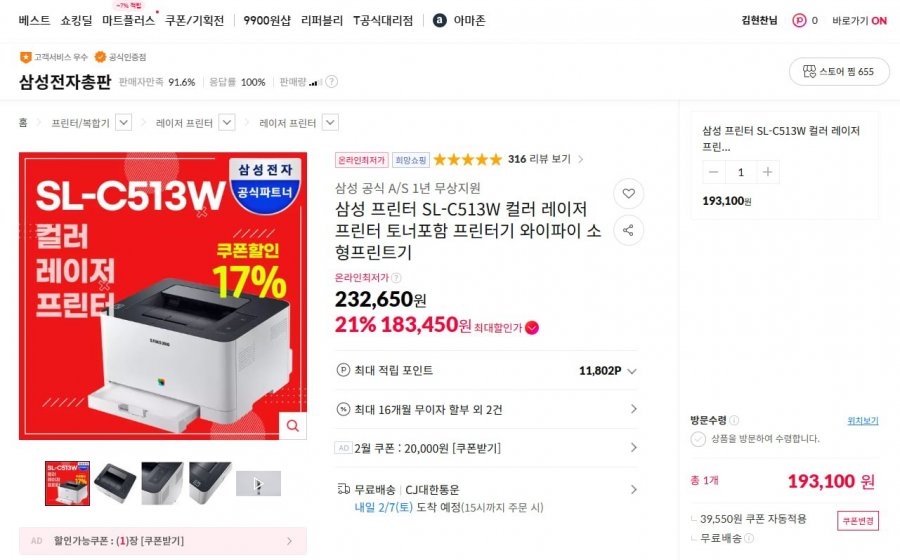Click the heart wishlist icon

[628, 193]
